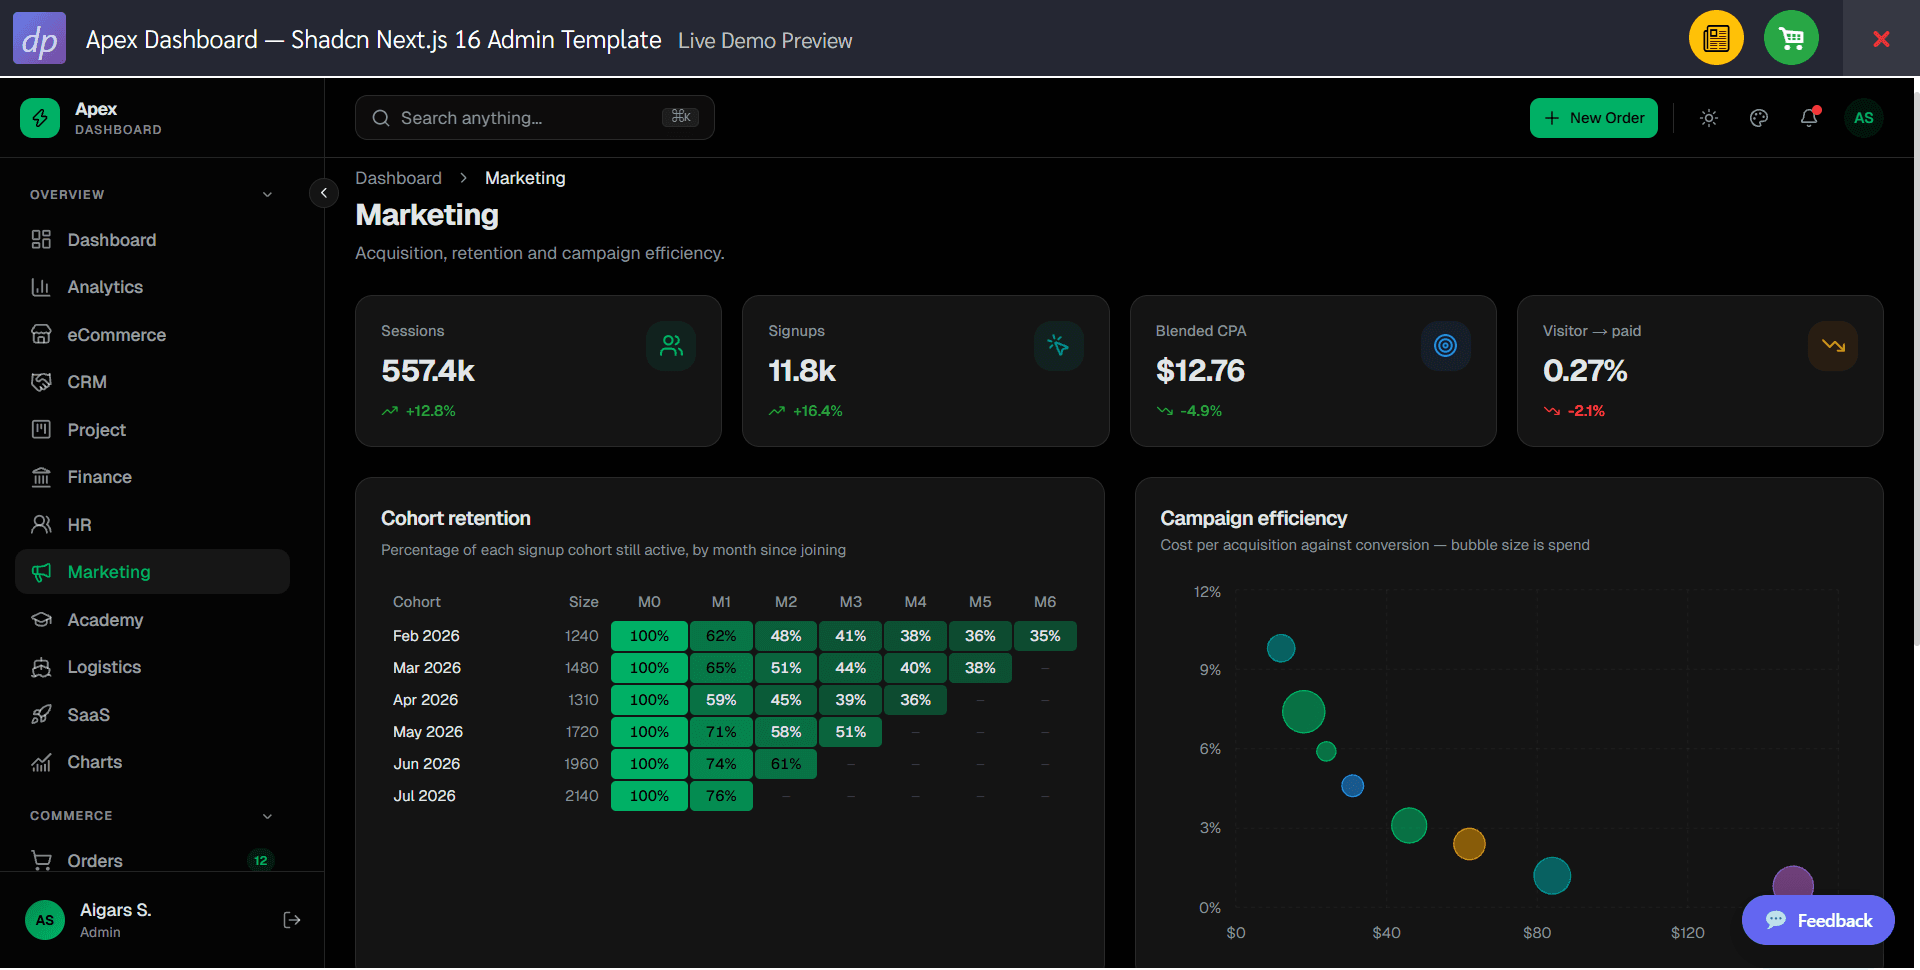
Task: Click the Orders count badge 12
Action: [x=260, y=860]
